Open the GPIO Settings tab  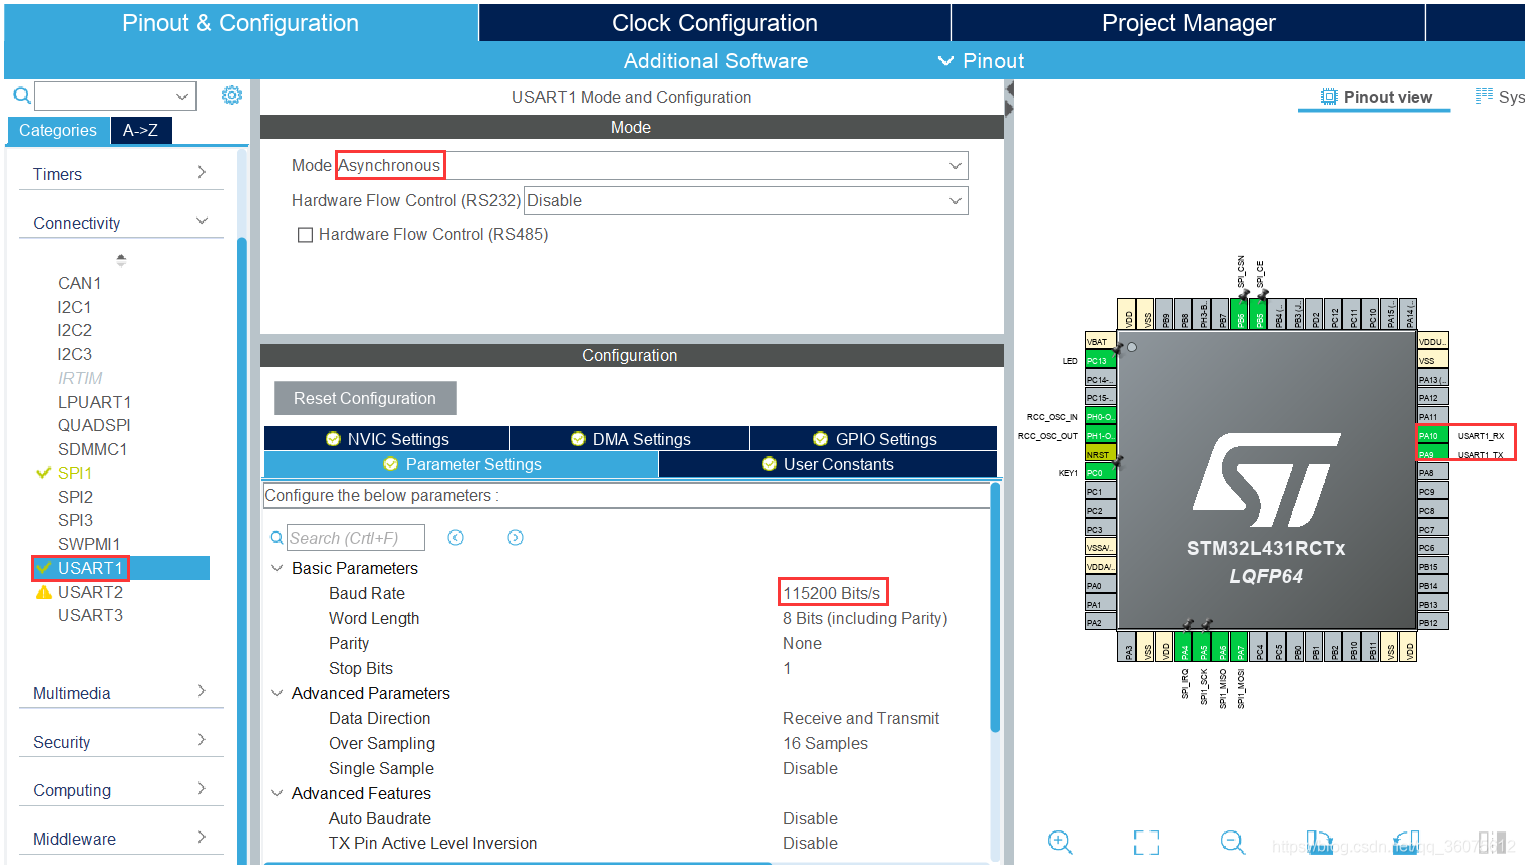click(x=874, y=439)
